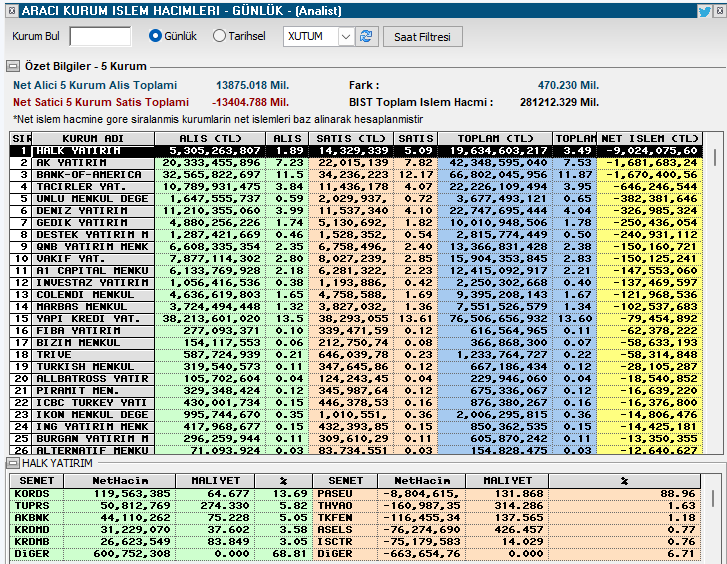Select the VAKIF YAT. row
This screenshot has width=727, height=564.
(356, 258)
